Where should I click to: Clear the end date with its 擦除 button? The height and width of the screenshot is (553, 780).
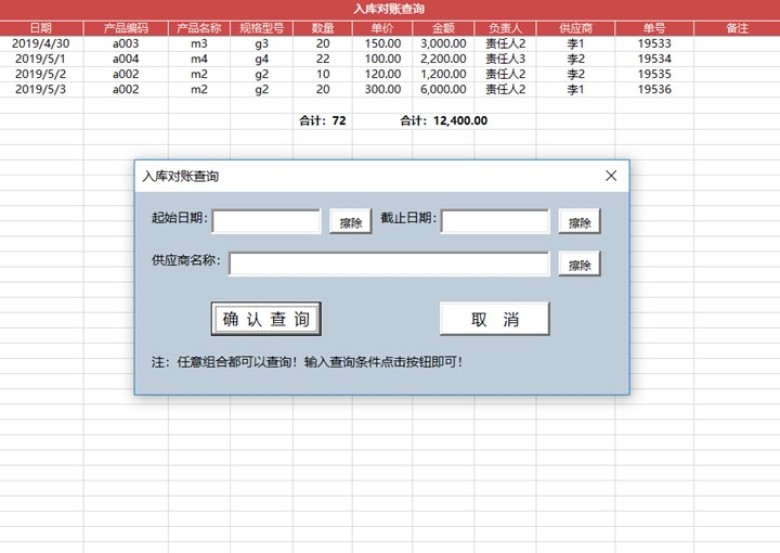coord(580,221)
